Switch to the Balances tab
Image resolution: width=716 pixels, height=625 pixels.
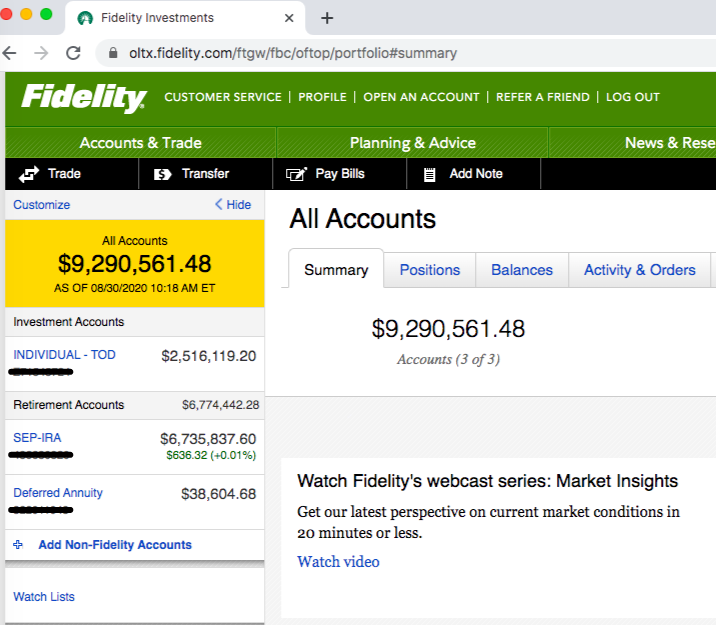(522, 270)
